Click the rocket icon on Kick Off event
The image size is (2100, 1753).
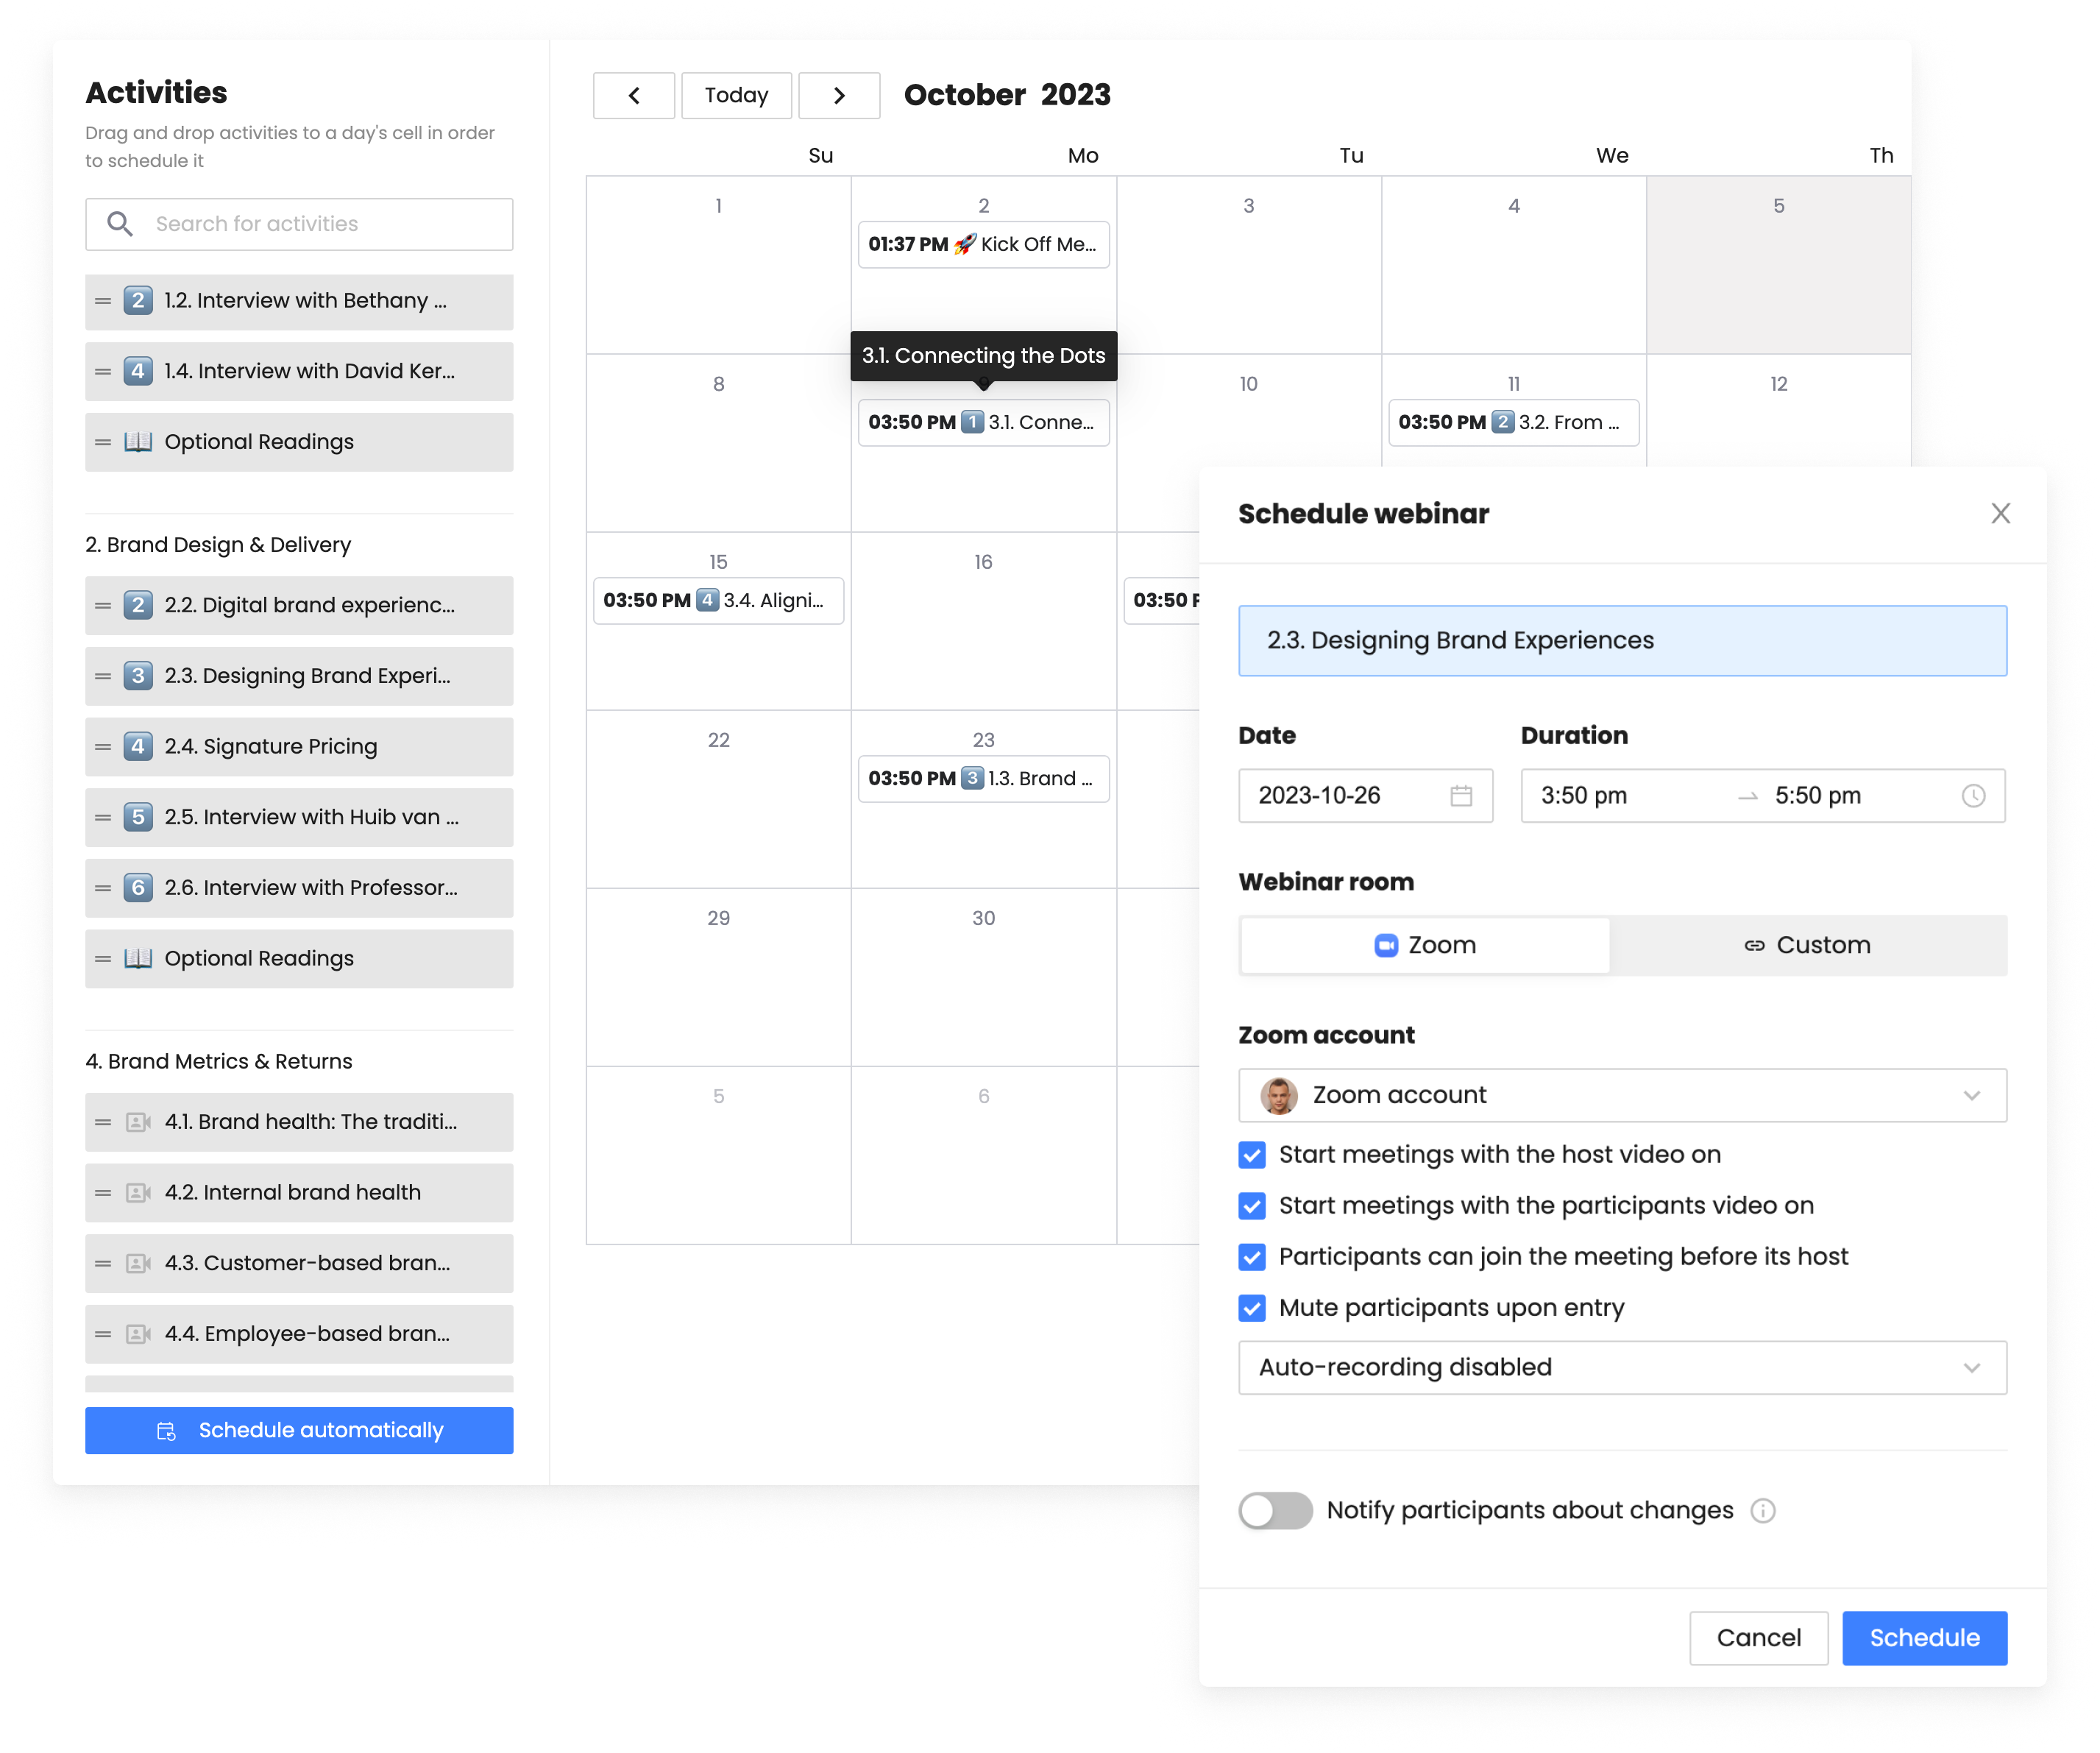pos(965,244)
